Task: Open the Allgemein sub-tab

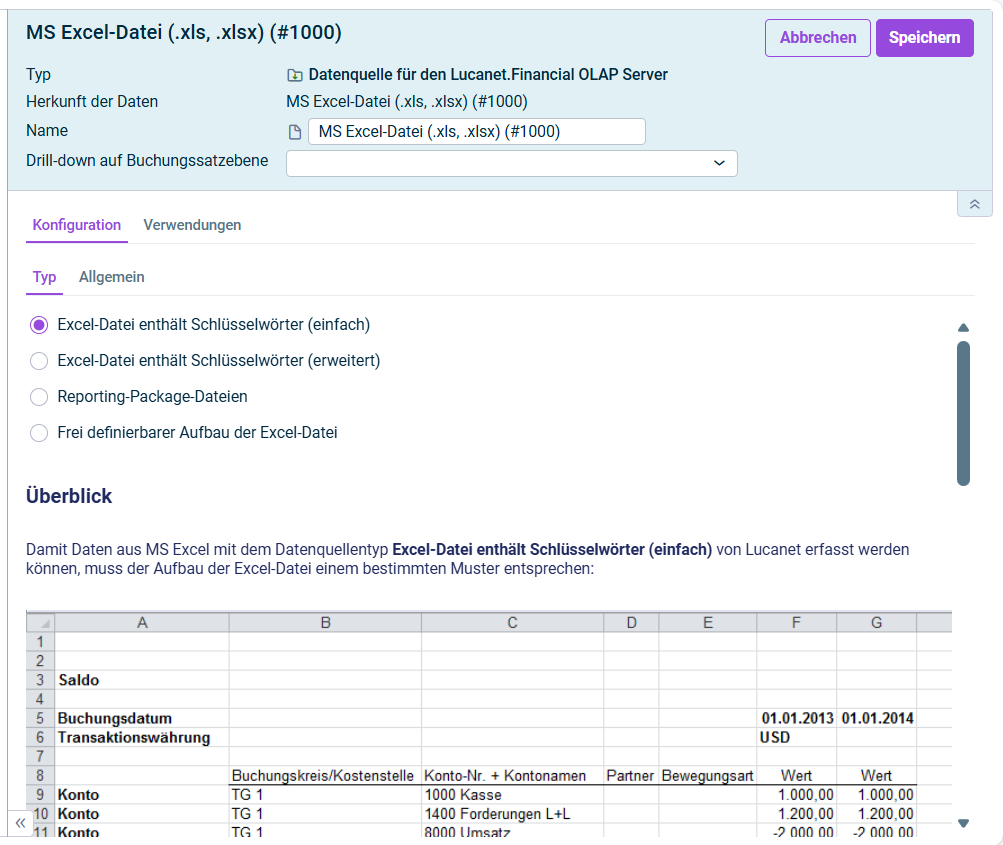Action: [x=111, y=277]
